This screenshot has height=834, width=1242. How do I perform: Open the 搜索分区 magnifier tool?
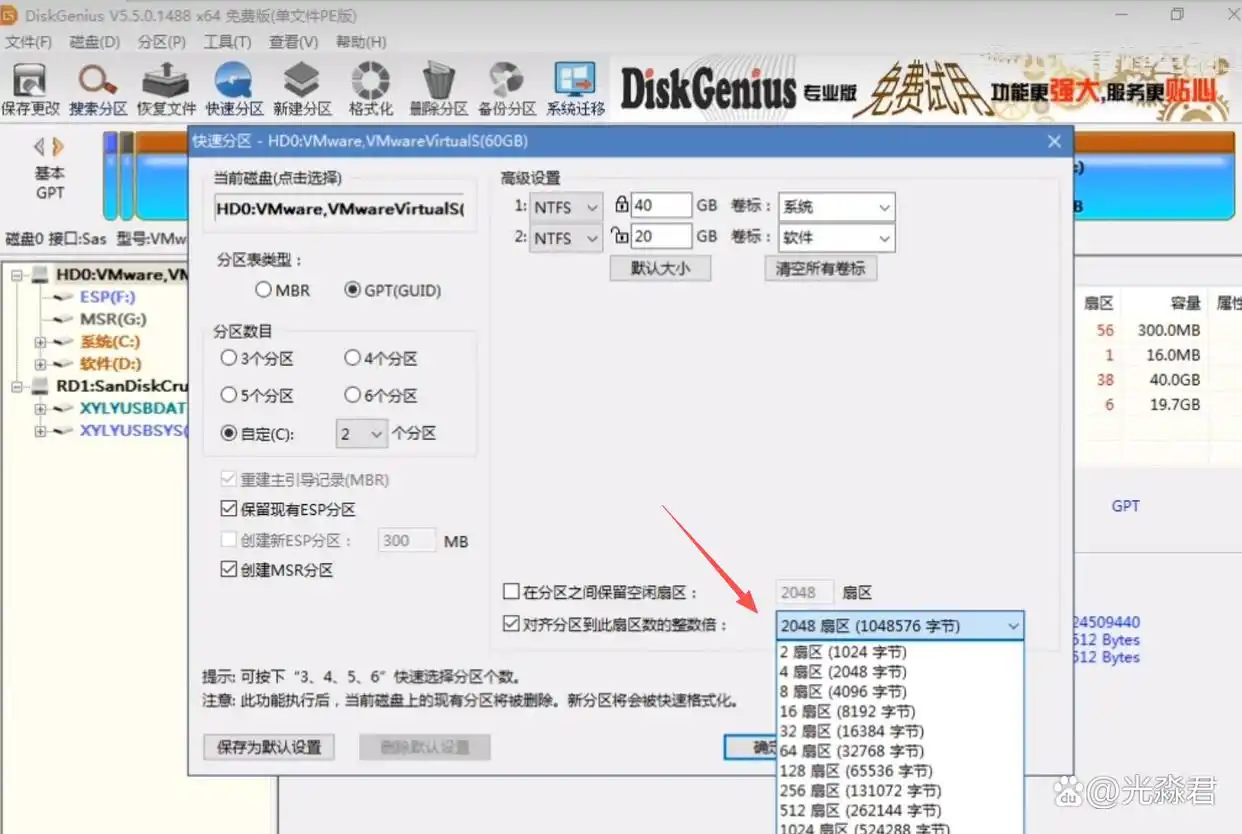tap(97, 88)
